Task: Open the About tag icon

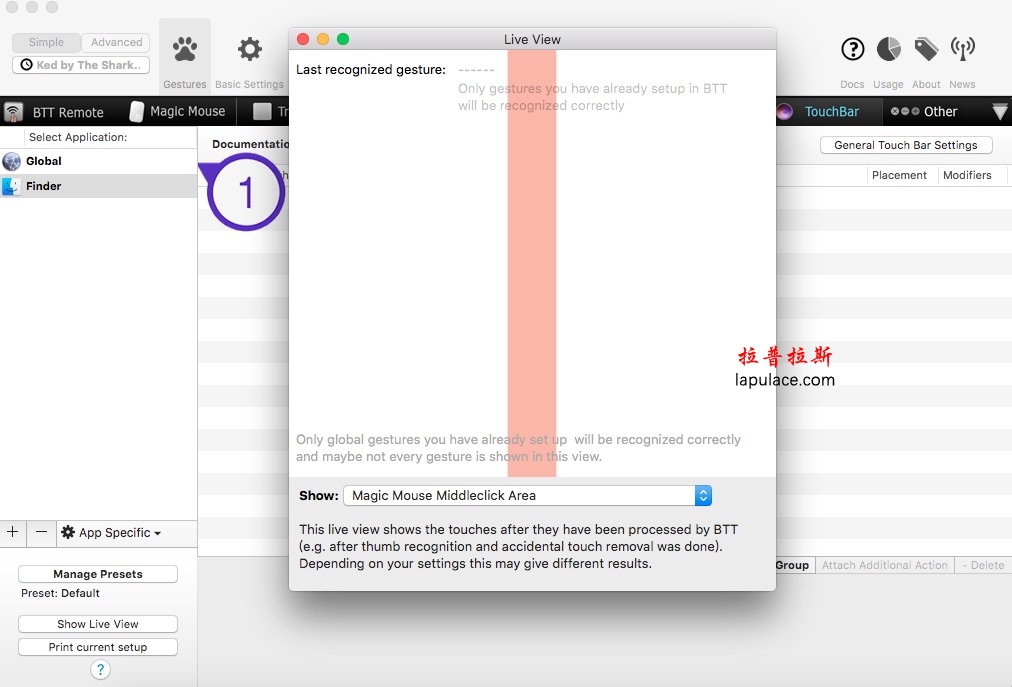Action: (926, 49)
